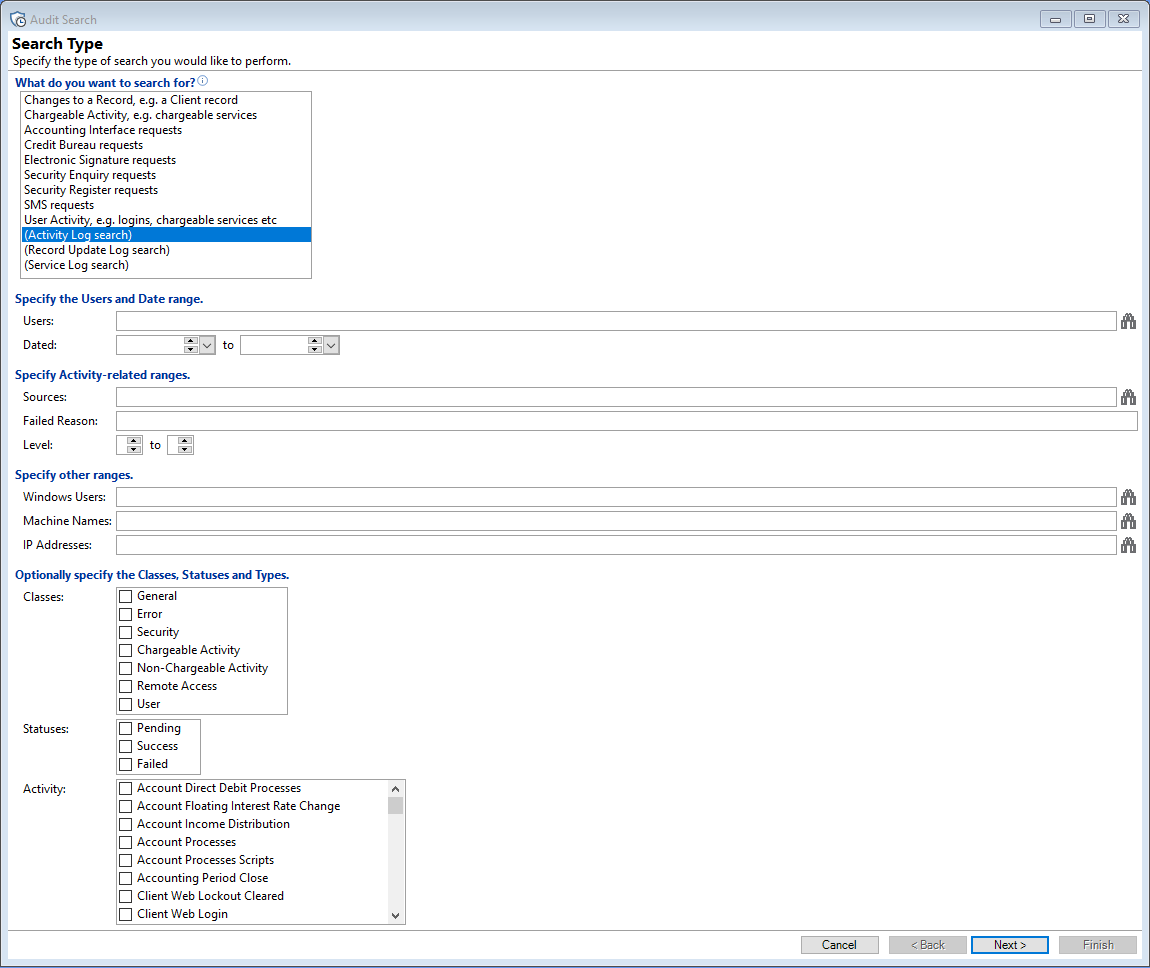This screenshot has width=1150, height=968.
Task: Click the Cancel button
Action: click(x=839, y=945)
